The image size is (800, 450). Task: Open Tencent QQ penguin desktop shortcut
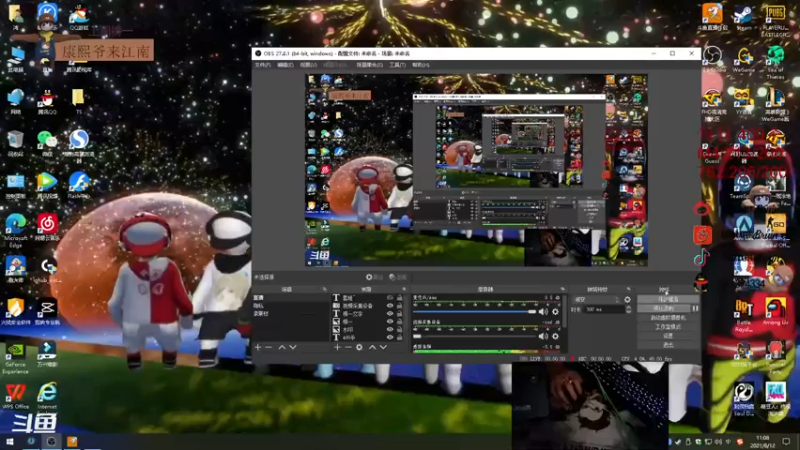point(47,102)
